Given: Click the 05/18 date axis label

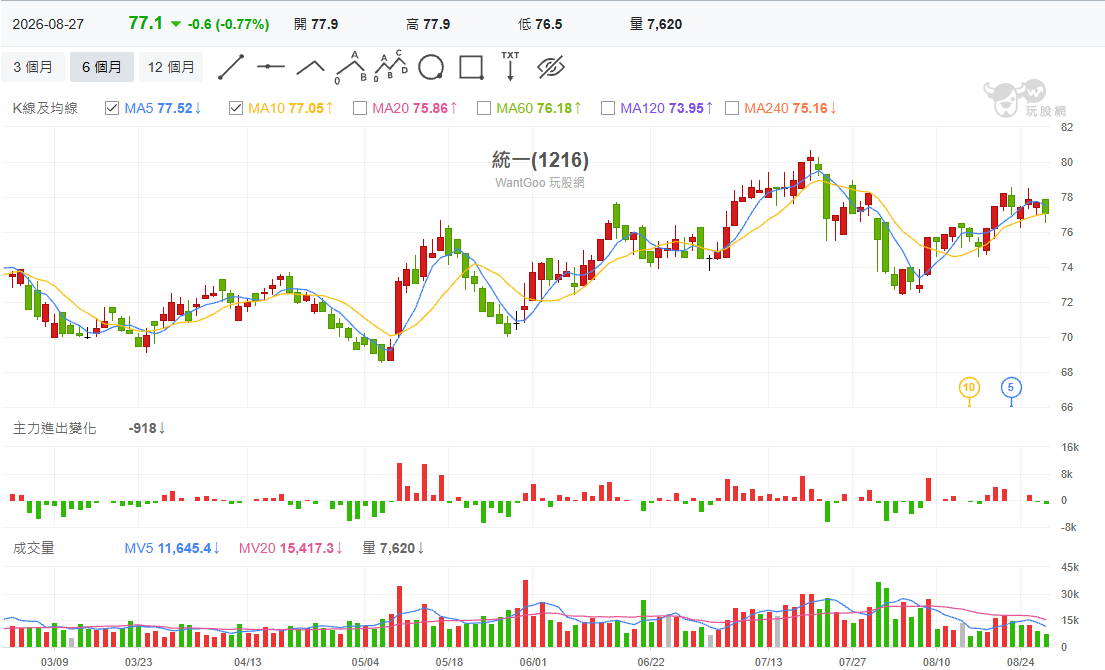Looking at the screenshot, I should (449, 662).
